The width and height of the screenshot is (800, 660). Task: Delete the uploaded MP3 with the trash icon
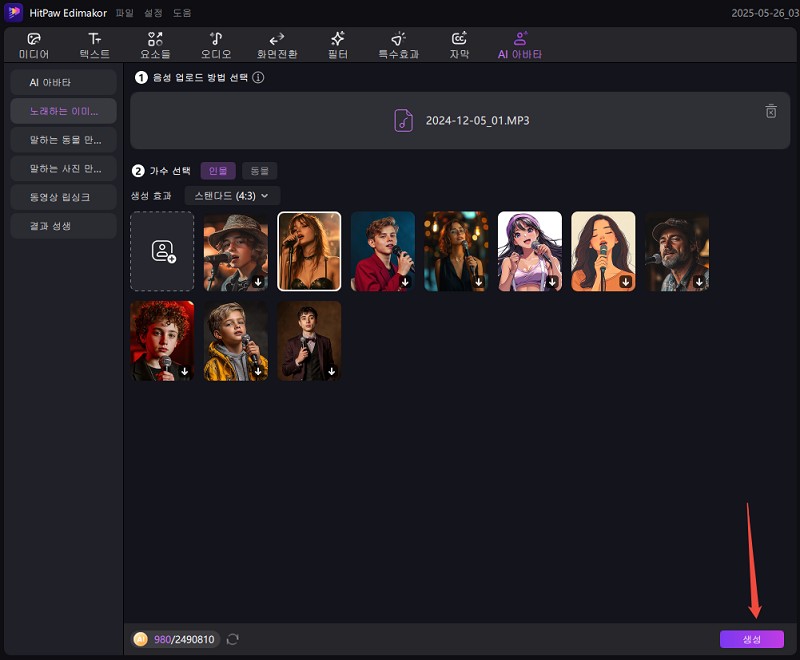[x=771, y=111]
